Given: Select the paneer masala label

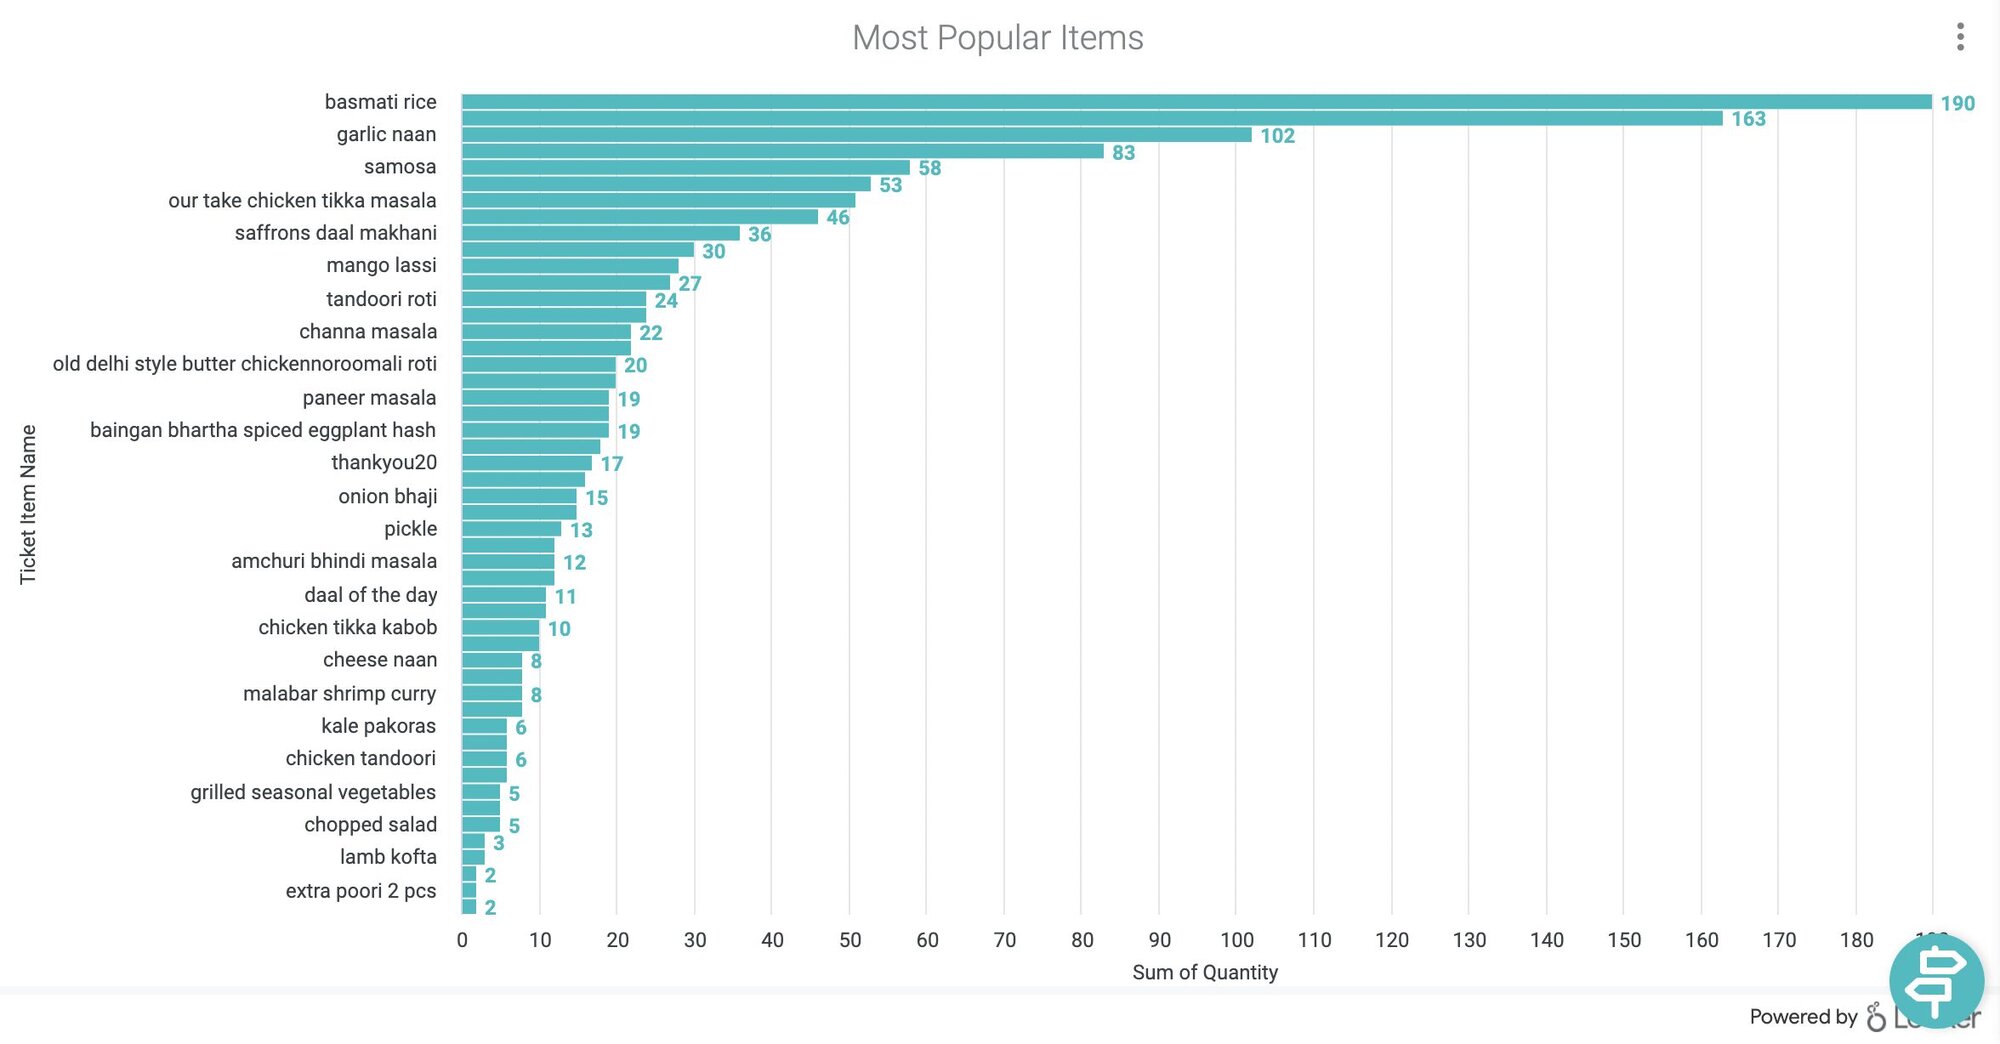Looking at the screenshot, I should 369,398.
